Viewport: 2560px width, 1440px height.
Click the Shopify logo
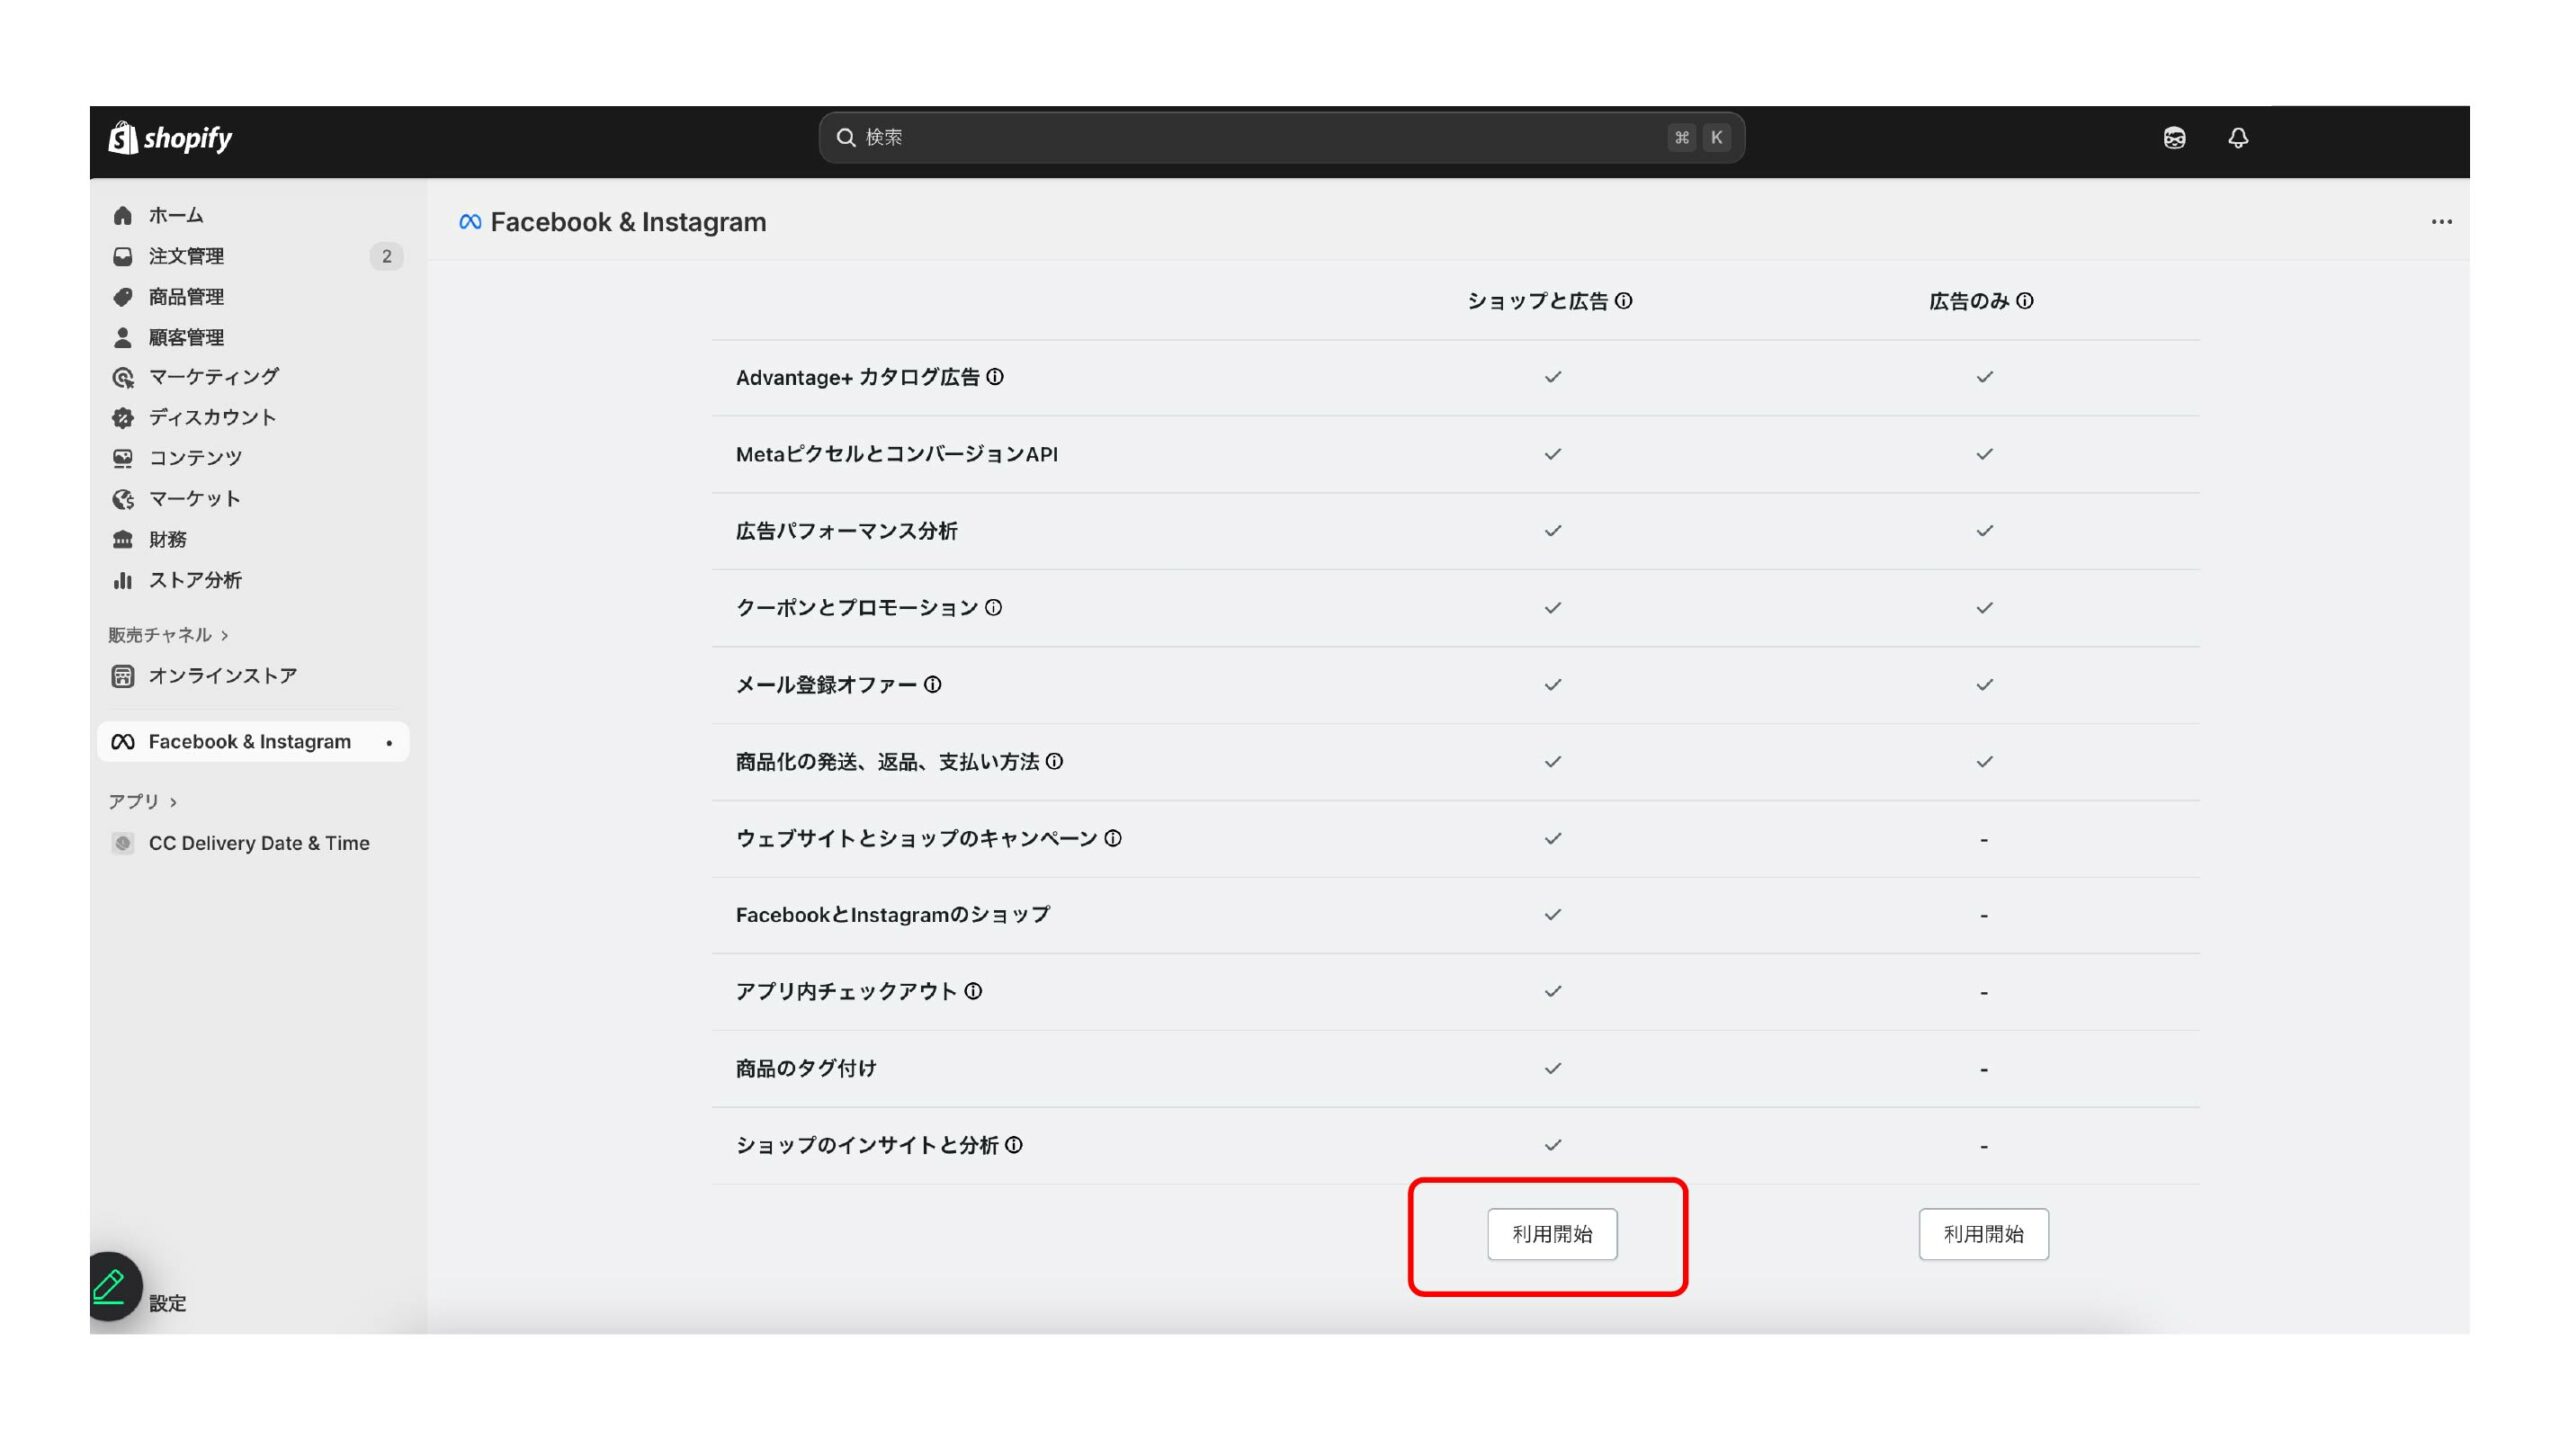tap(170, 138)
